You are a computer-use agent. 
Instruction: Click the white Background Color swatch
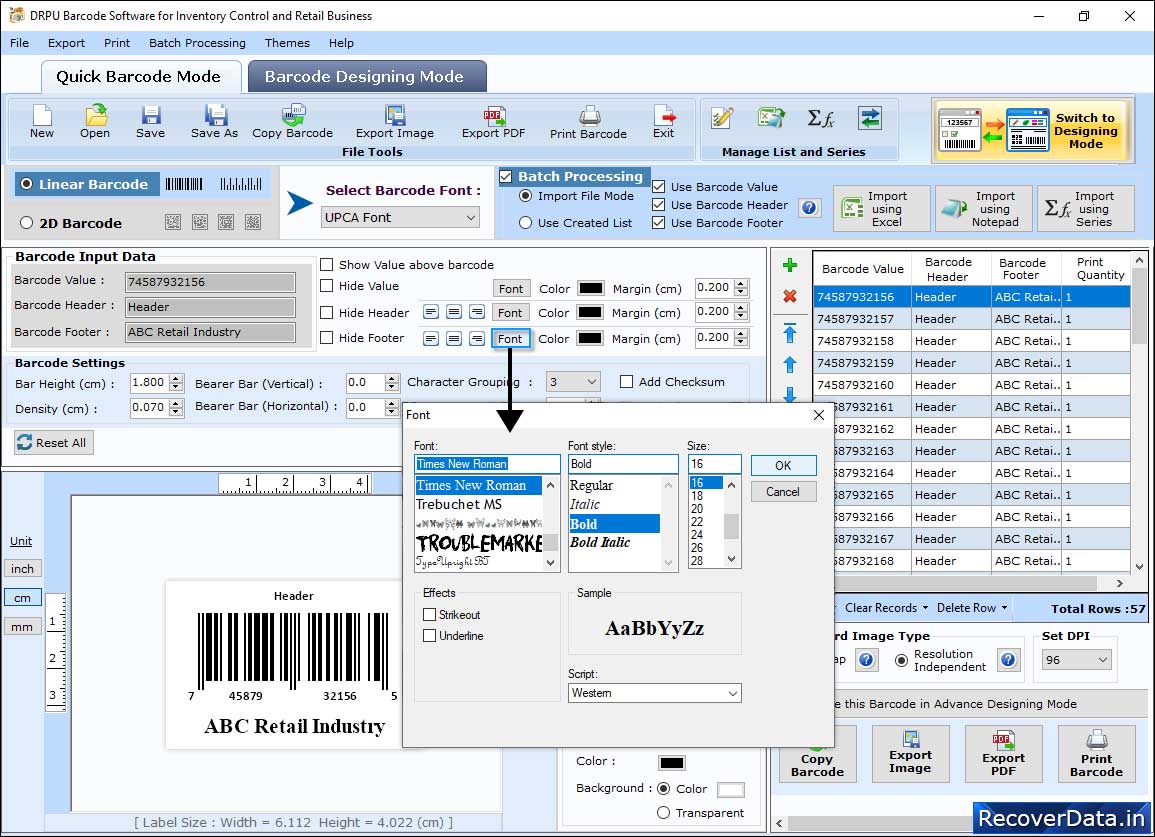pyautogui.click(x=730, y=789)
